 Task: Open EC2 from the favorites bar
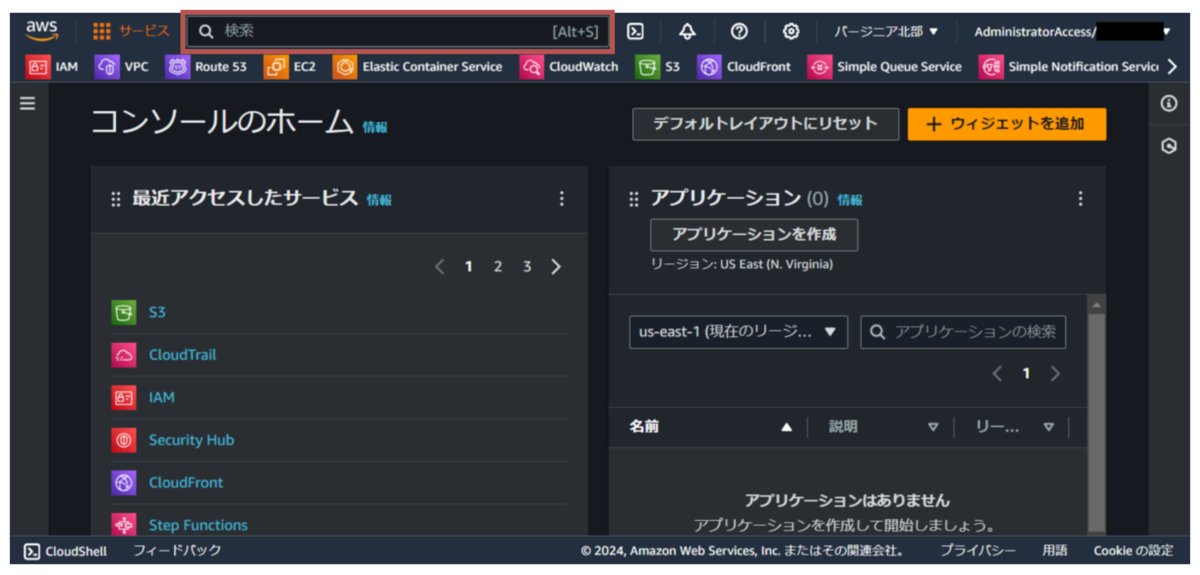pyautogui.click(x=290, y=67)
